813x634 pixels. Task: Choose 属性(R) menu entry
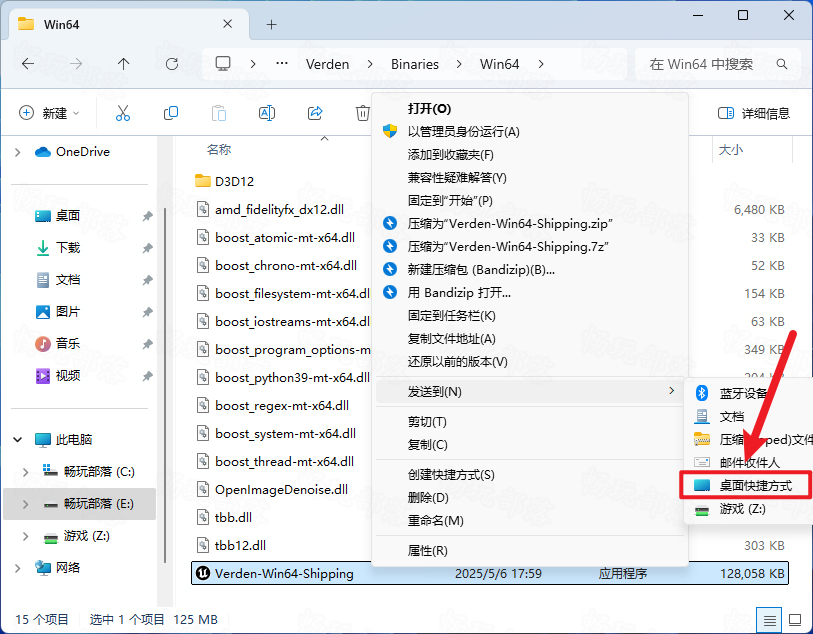[532, 551]
